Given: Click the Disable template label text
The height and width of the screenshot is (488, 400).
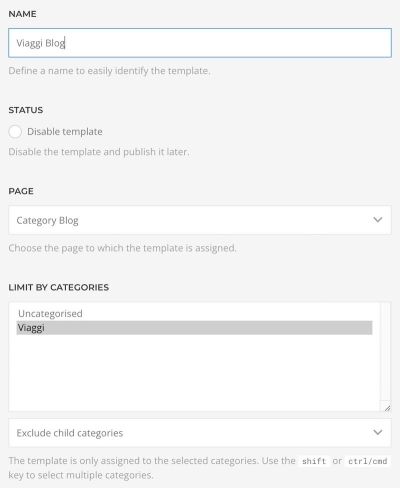Looking at the screenshot, I should click(65, 132).
